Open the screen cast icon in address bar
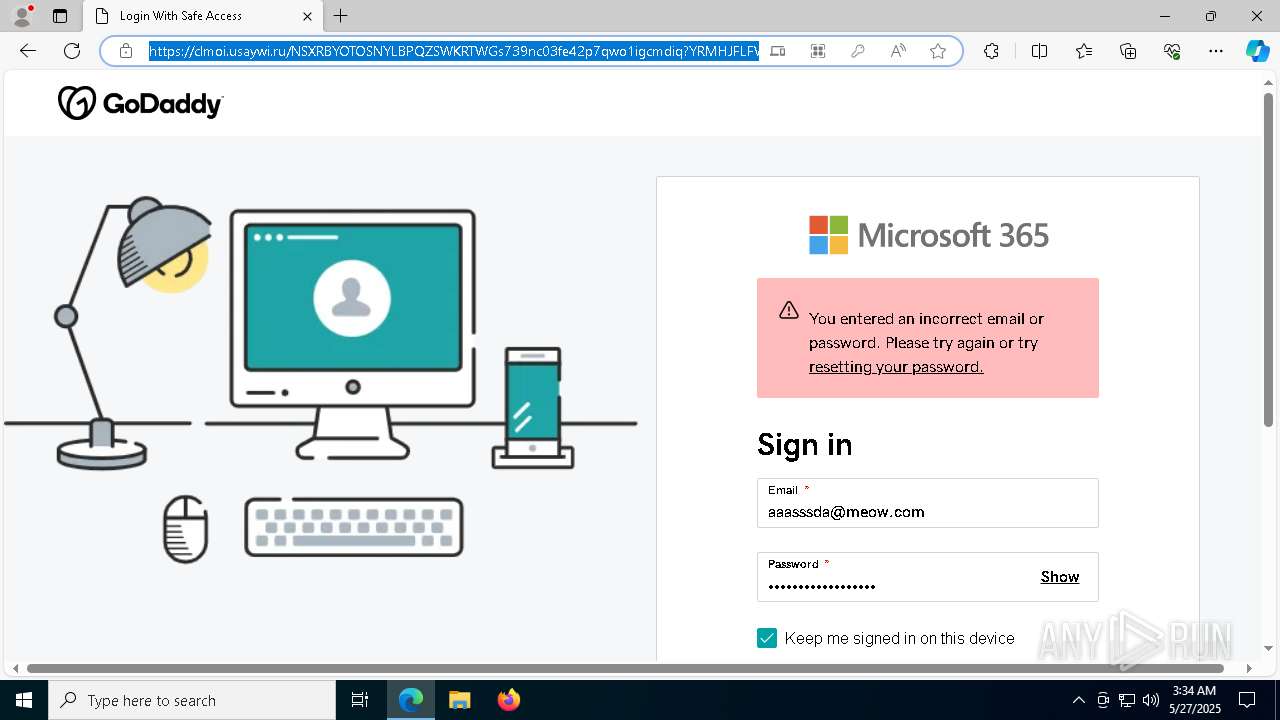Viewport: 1280px width, 720px height. click(x=778, y=51)
